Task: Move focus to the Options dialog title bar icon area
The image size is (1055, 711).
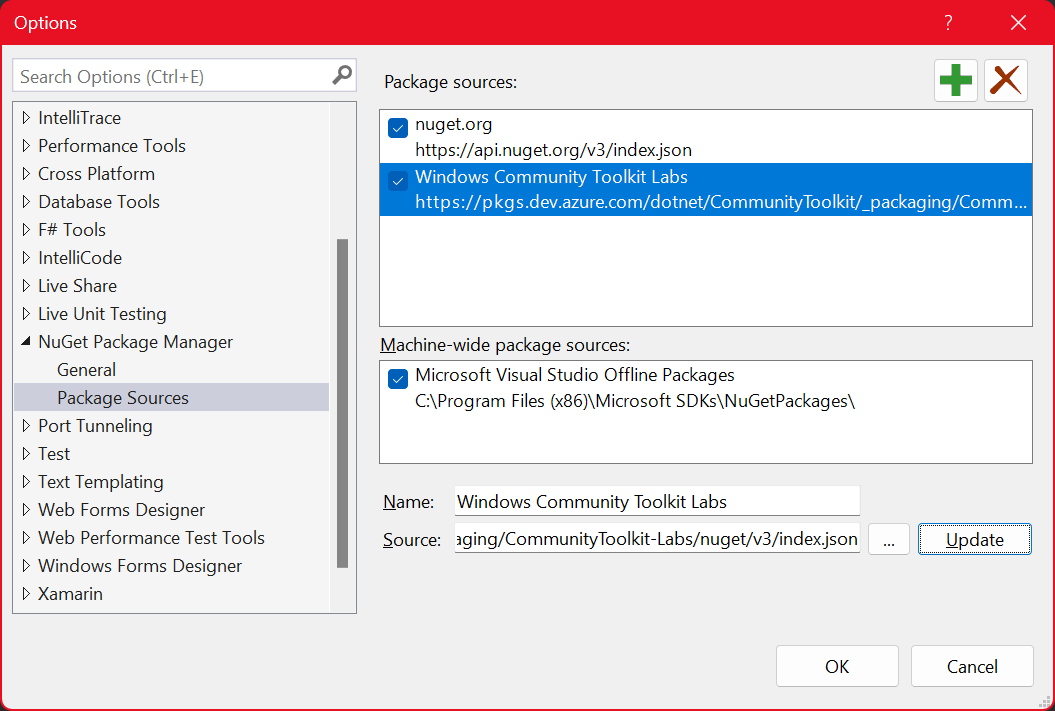Action: 45,22
